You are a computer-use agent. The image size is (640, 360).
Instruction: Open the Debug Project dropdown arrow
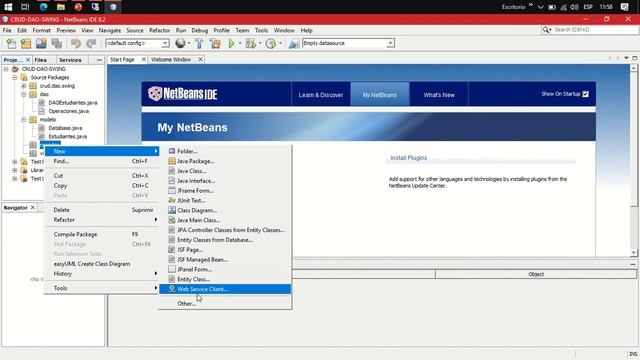pyautogui.click(x=260, y=43)
